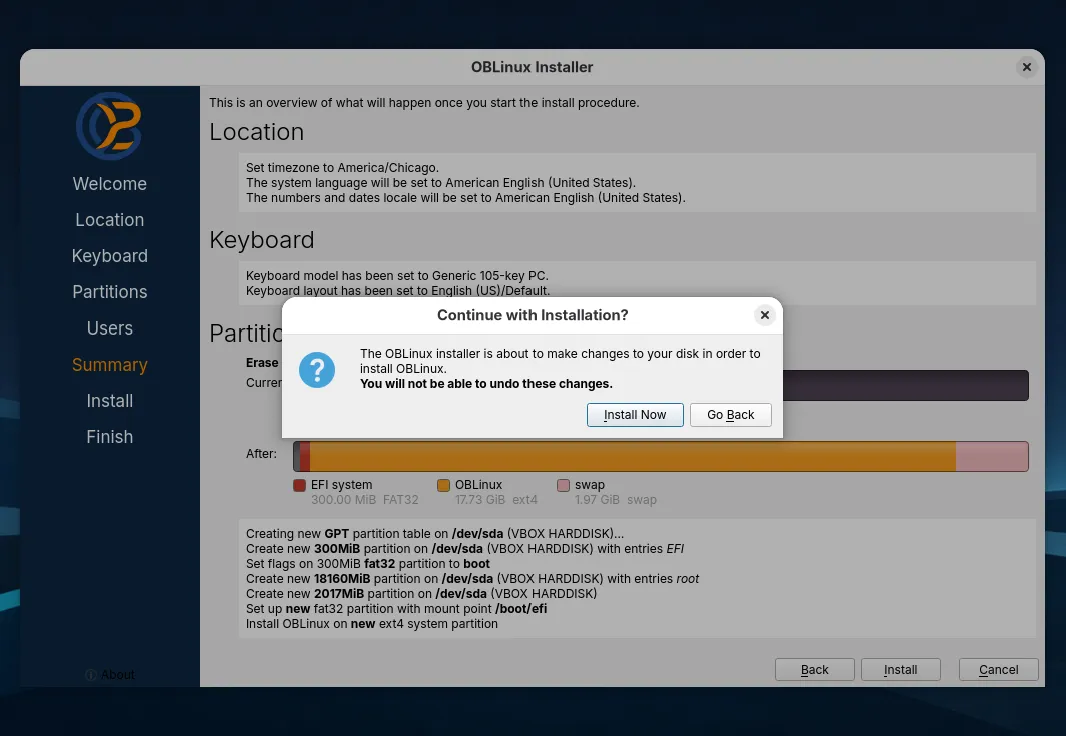
Task: Click the 'Set flags on 300MiB fat32' line
Action: coord(368,563)
